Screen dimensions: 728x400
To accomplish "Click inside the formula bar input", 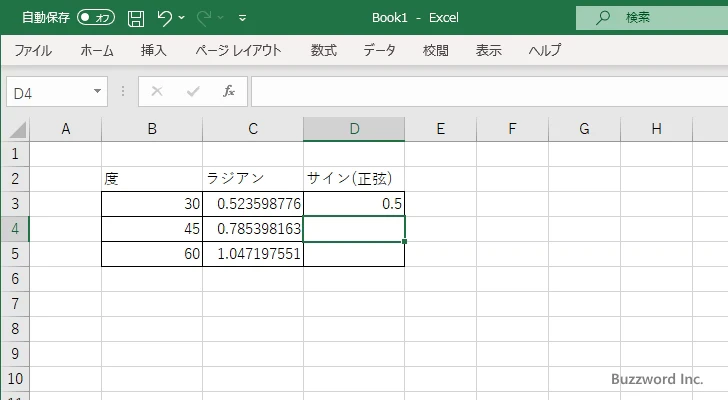I will (480, 91).
